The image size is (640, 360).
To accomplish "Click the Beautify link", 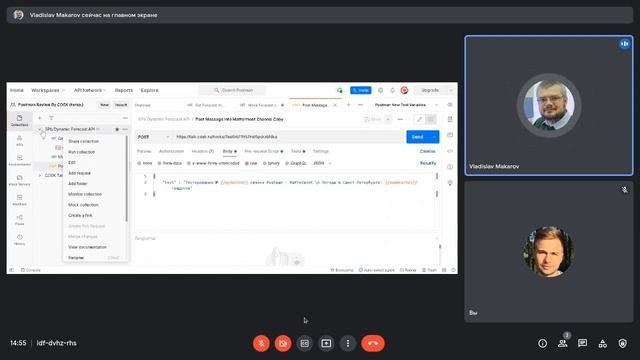I will tap(428, 163).
